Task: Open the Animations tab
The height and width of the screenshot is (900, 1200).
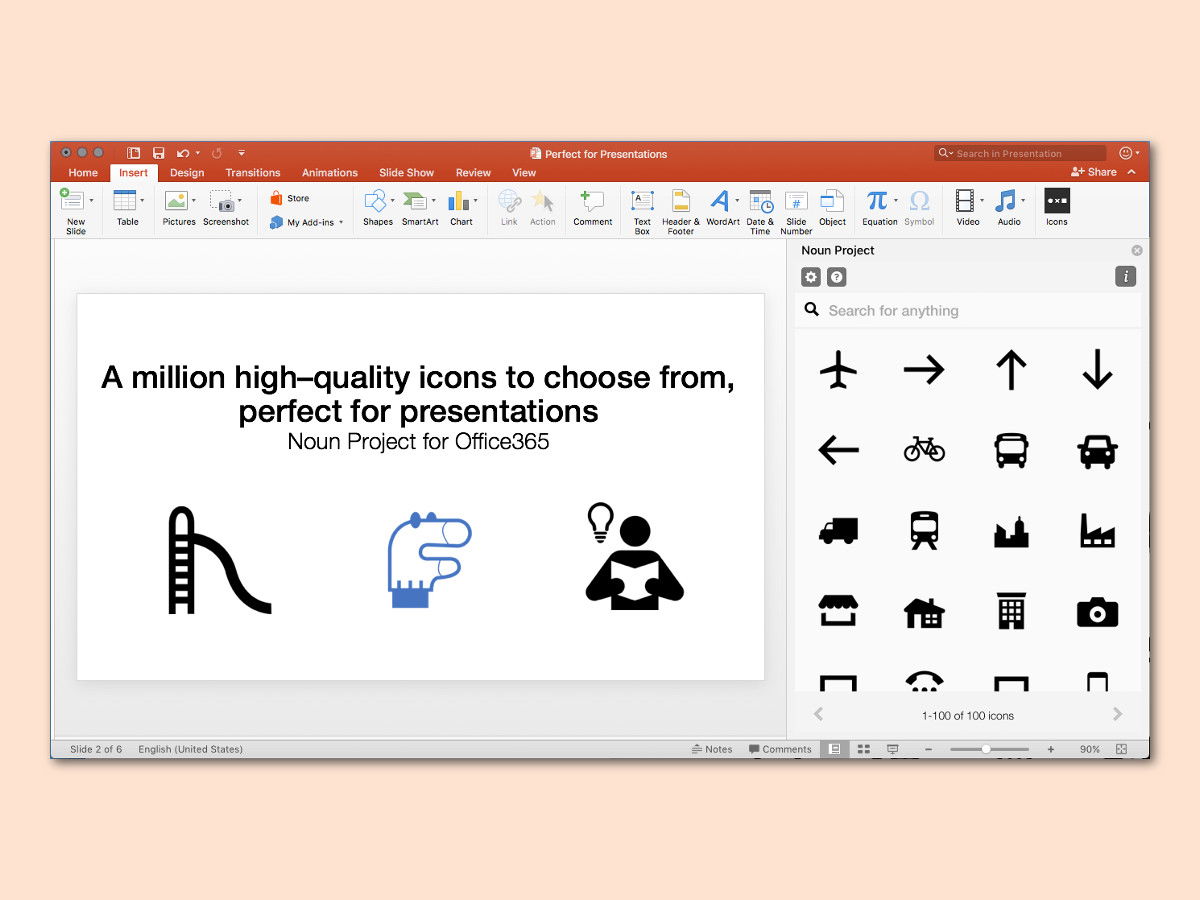Action: 330,173
